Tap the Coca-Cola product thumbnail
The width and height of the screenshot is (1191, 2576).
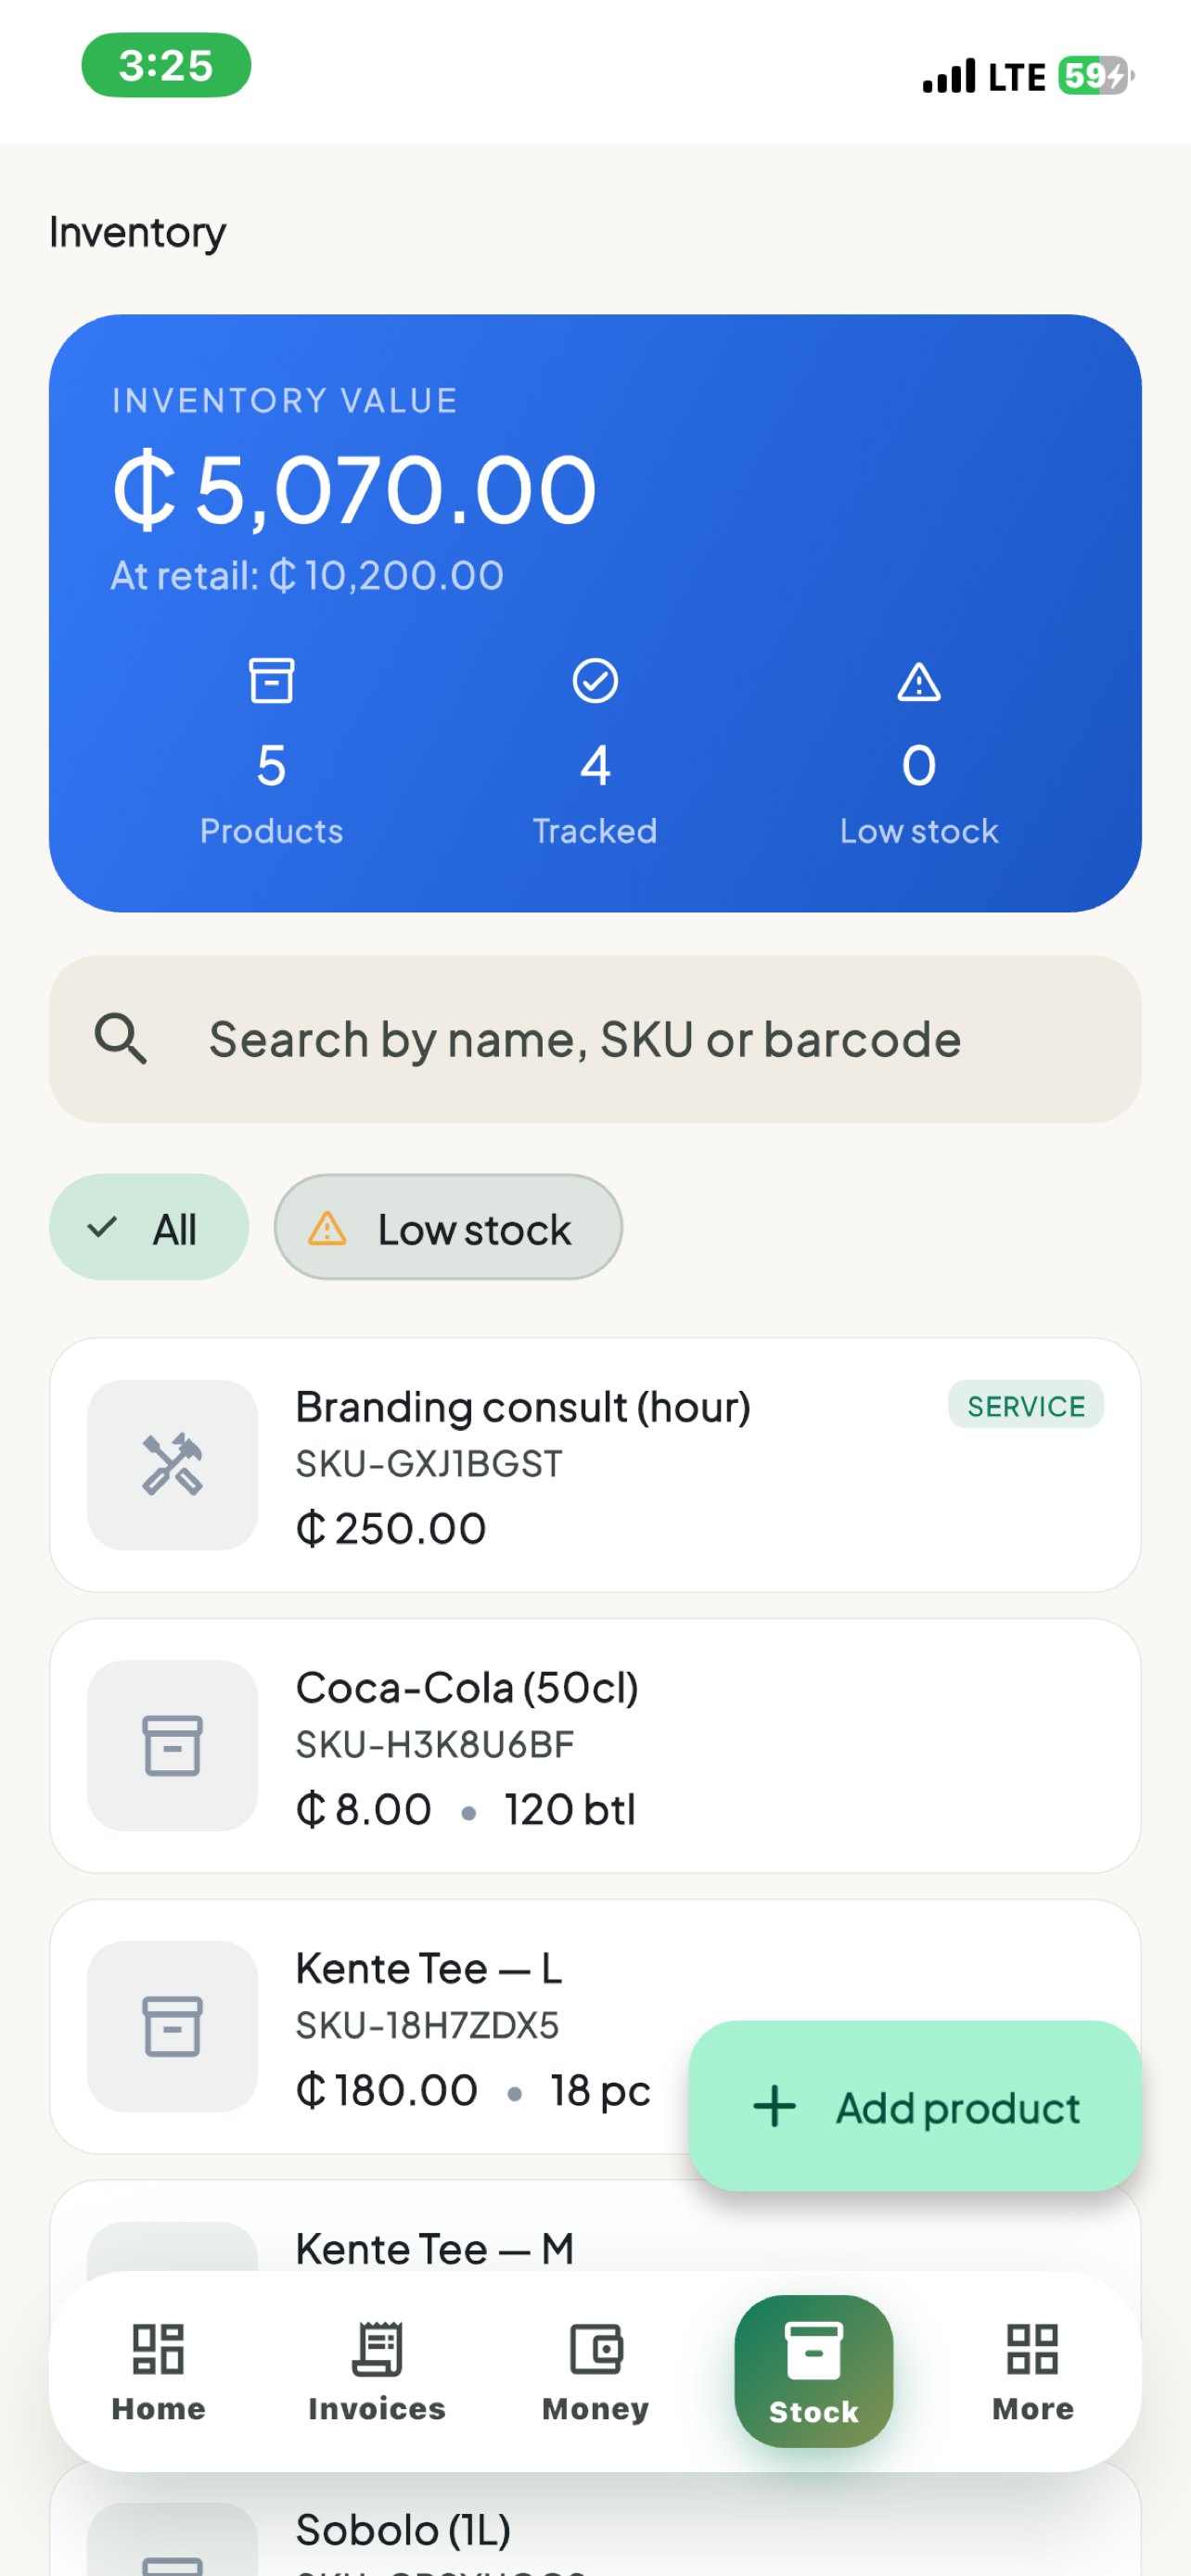(x=172, y=1746)
